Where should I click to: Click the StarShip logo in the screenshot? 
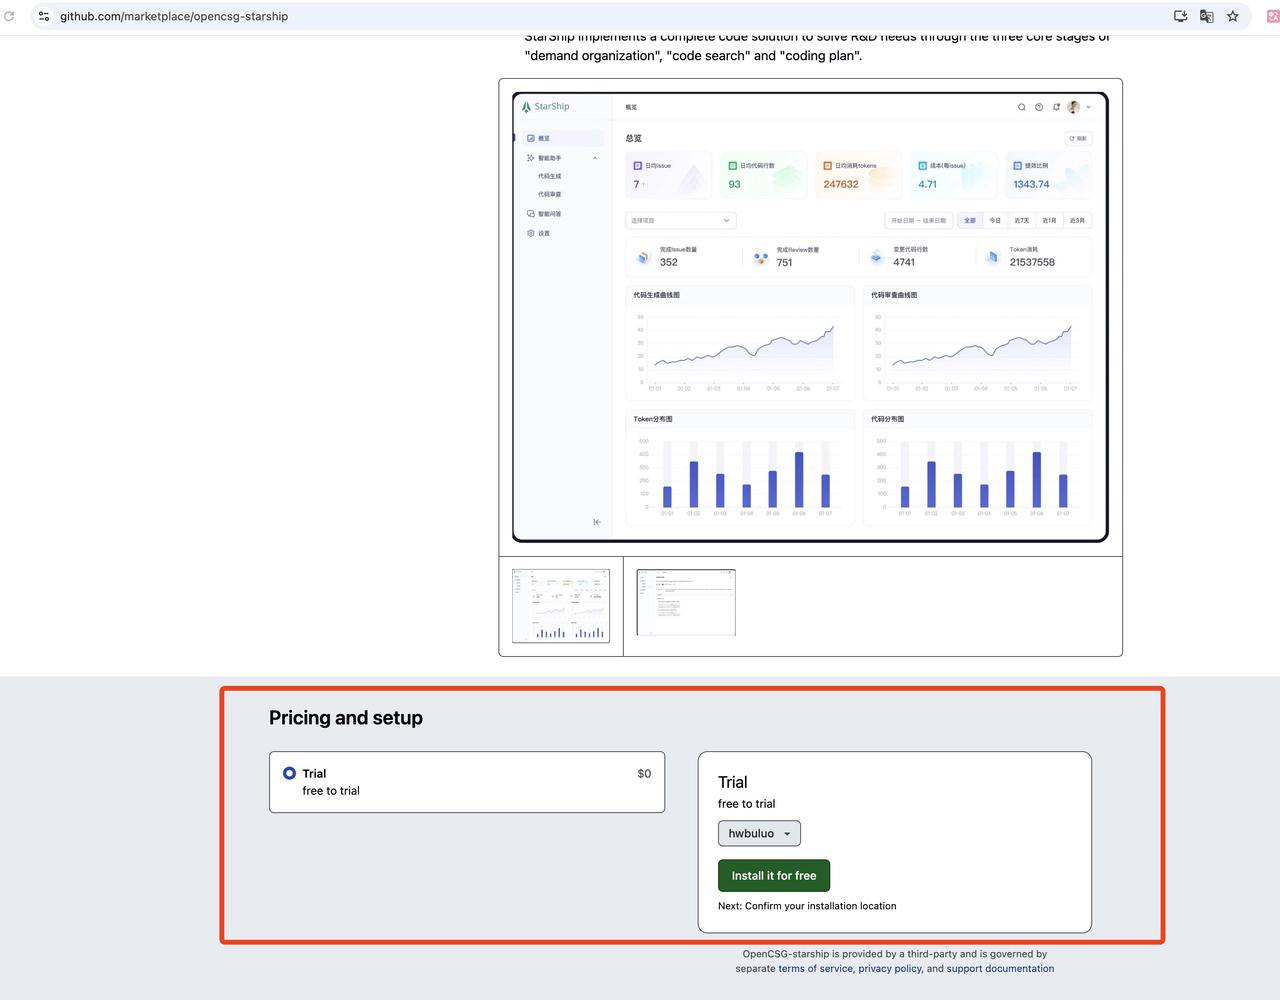(545, 106)
